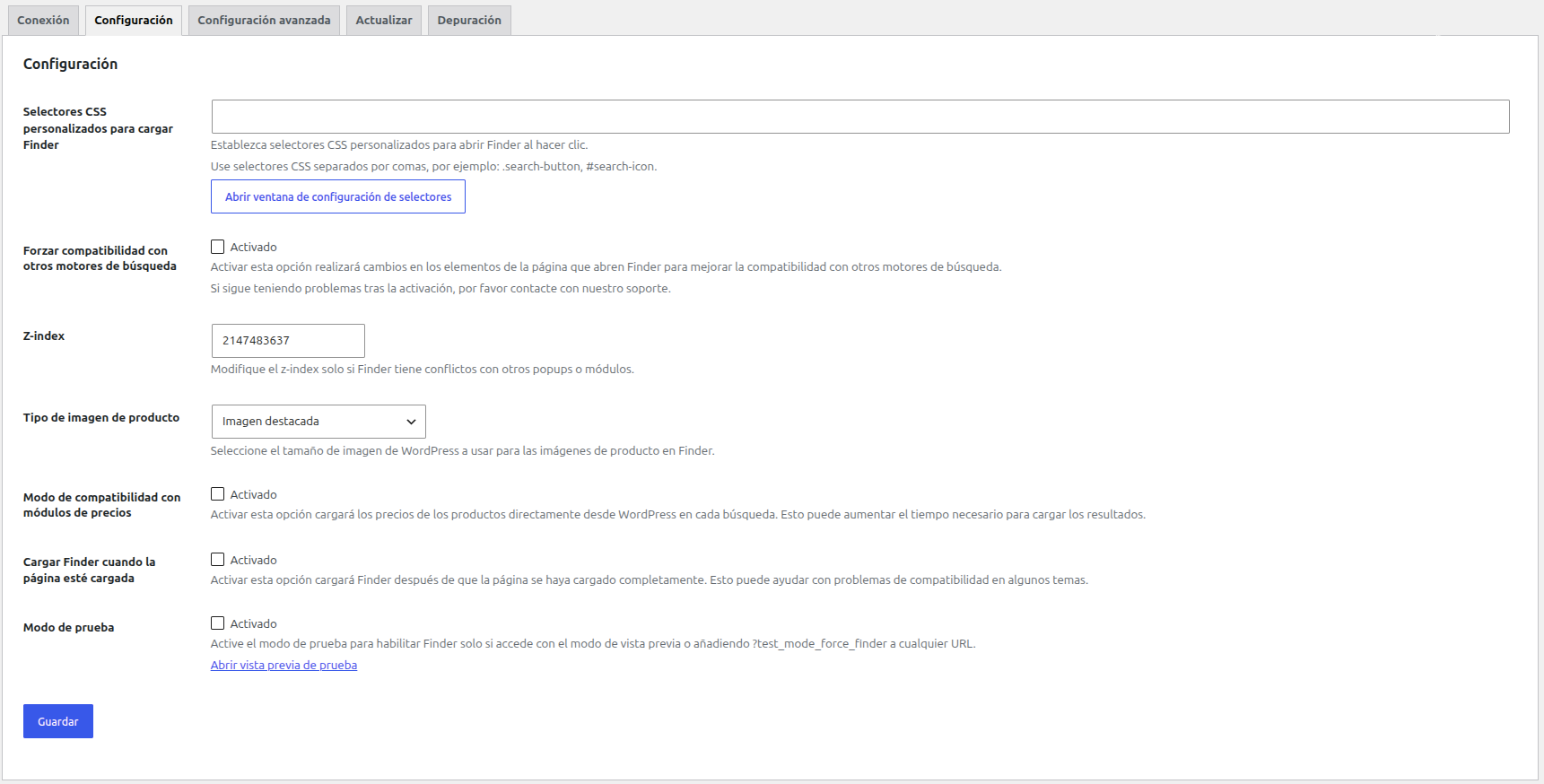Go to the Actualizar tab
Viewport: 1544px width, 784px height.
pyautogui.click(x=384, y=20)
